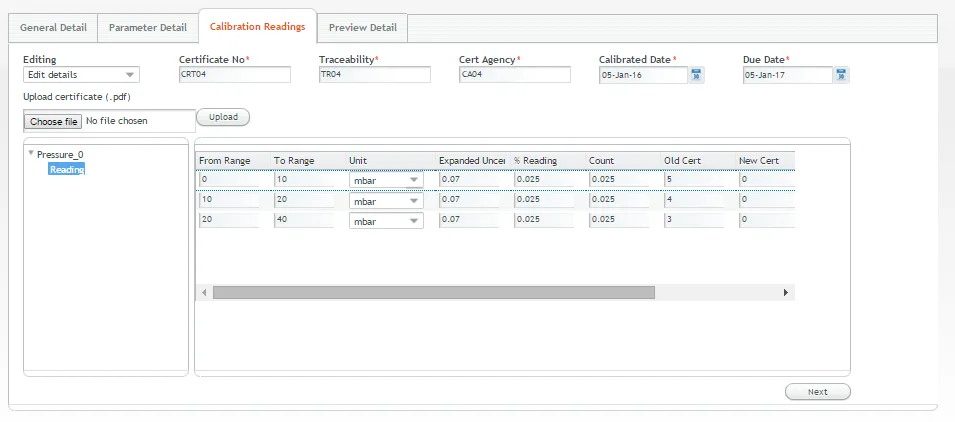The image size is (955, 422).
Task: Click Old Cert field containing 3
Action: point(694,219)
